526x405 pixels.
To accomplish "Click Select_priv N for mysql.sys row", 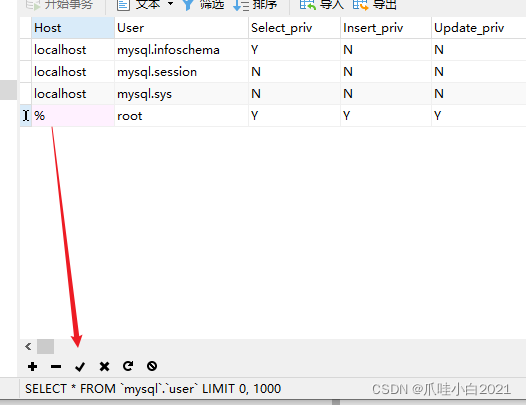I will tap(295, 94).
